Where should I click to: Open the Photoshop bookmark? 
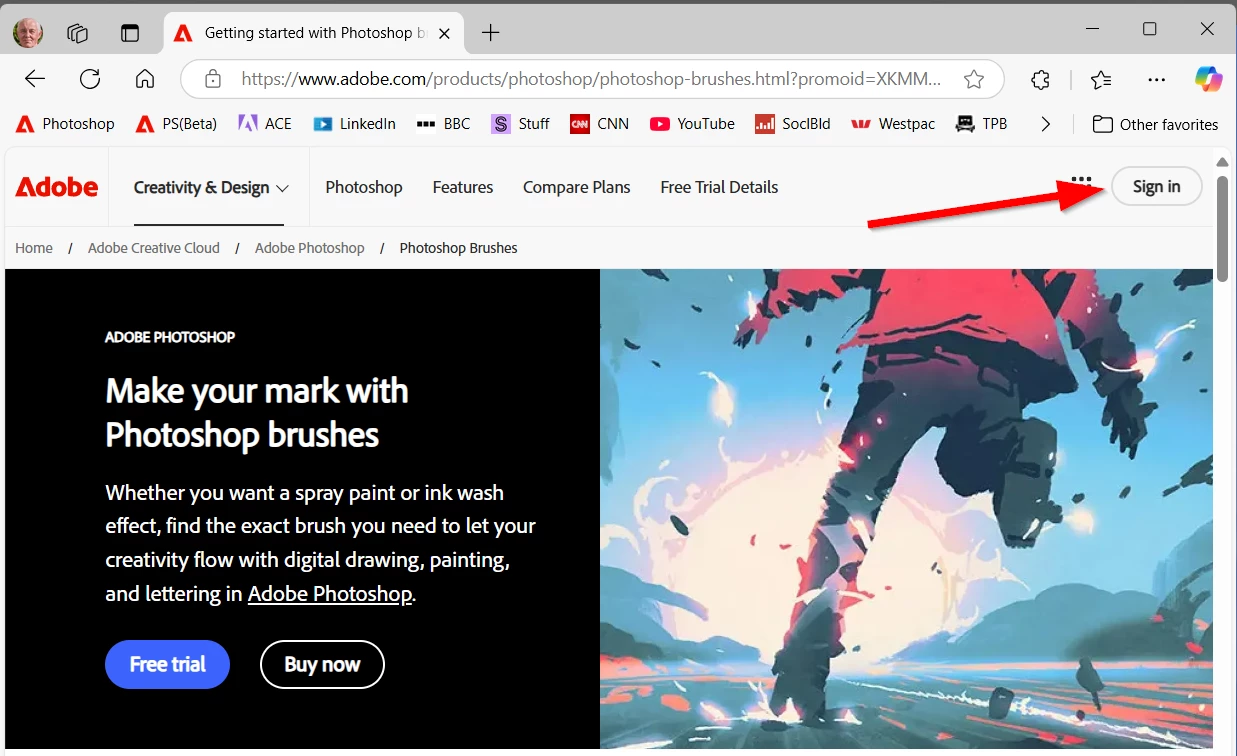click(x=67, y=124)
